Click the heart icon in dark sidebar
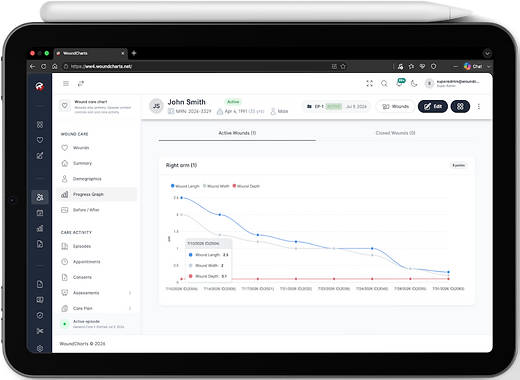Viewport: 520px width, 380px height. pos(40,140)
